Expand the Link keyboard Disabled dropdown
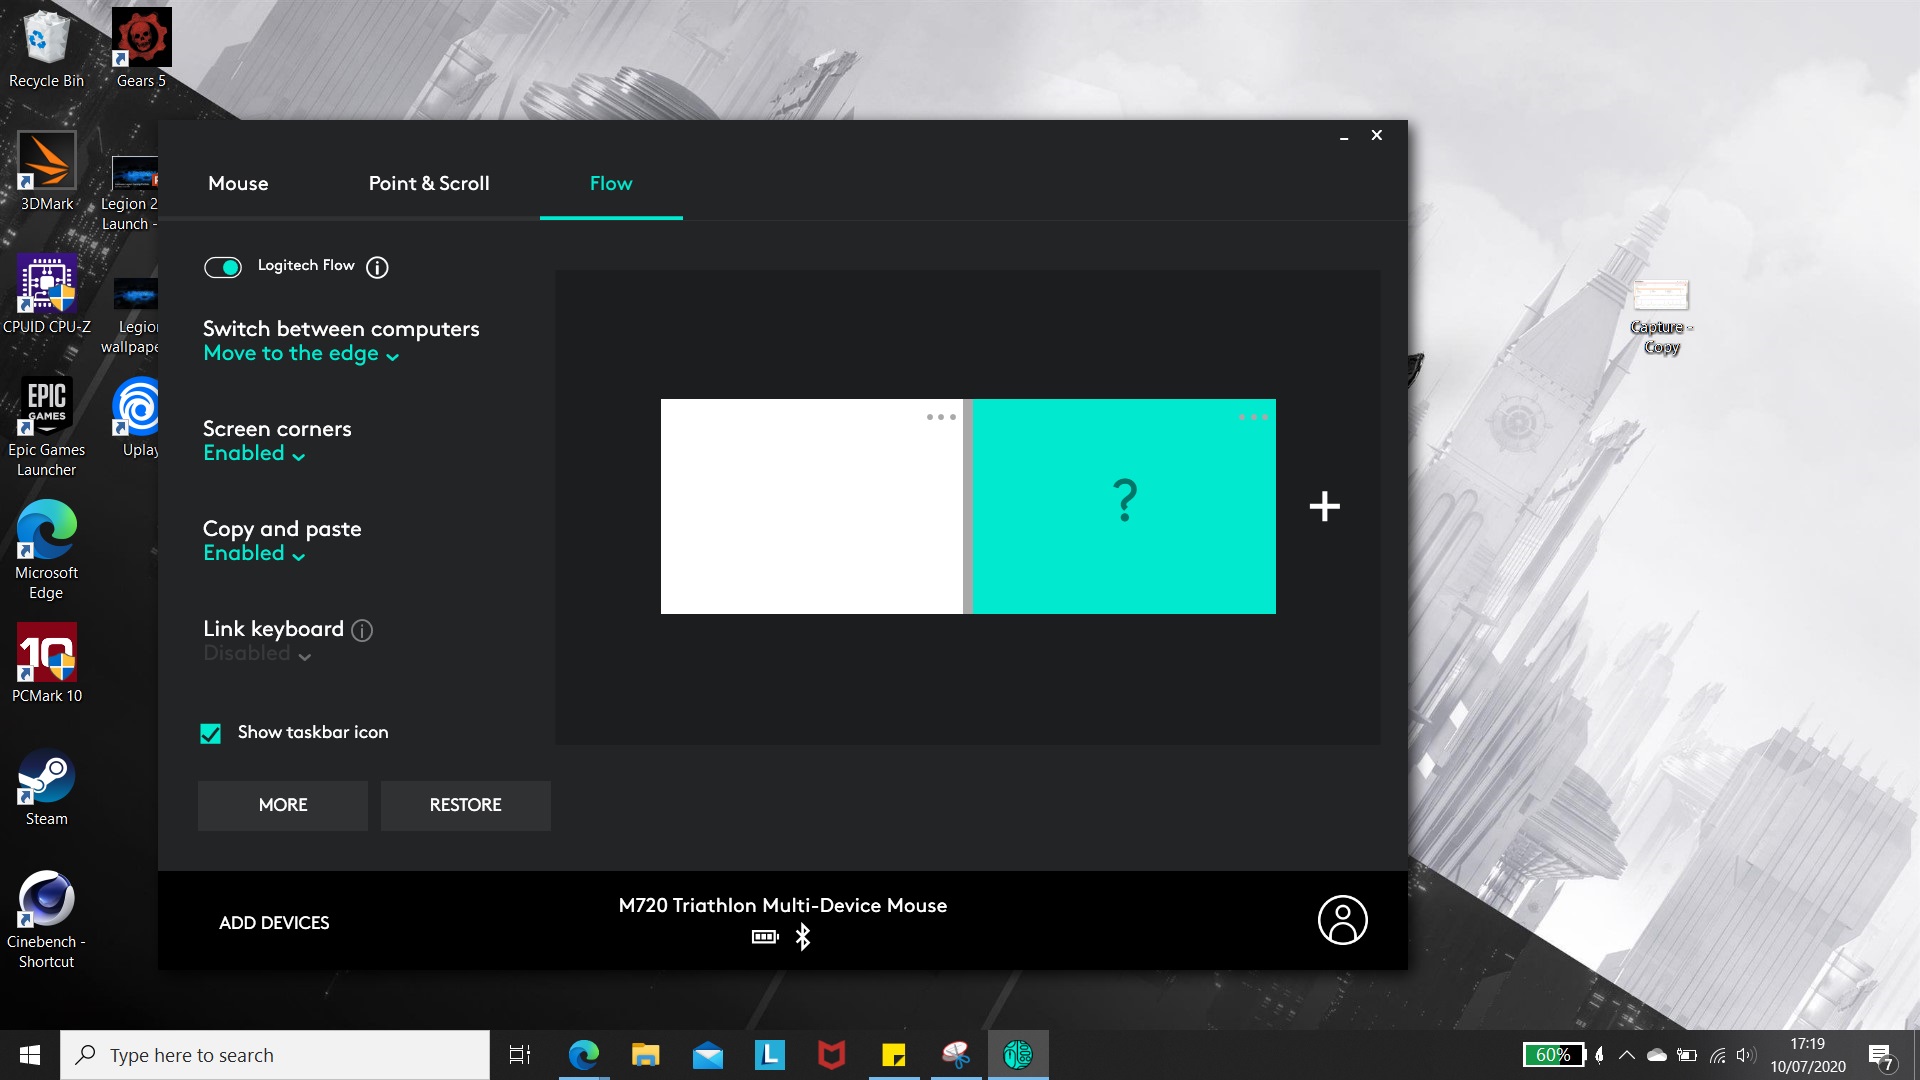Image resolution: width=1920 pixels, height=1080 pixels. click(257, 654)
